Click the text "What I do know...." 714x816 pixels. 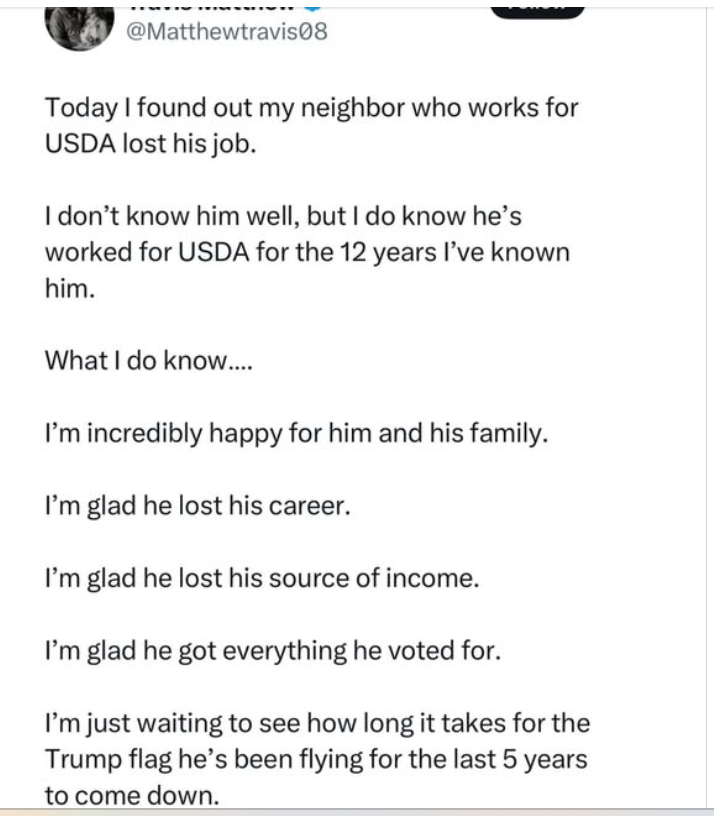click(x=149, y=361)
